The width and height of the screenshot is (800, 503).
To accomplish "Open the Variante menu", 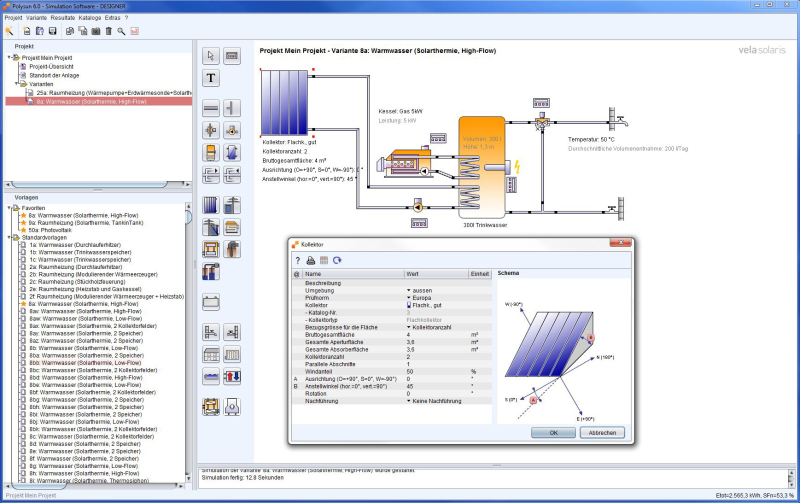I will coord(36,18).
